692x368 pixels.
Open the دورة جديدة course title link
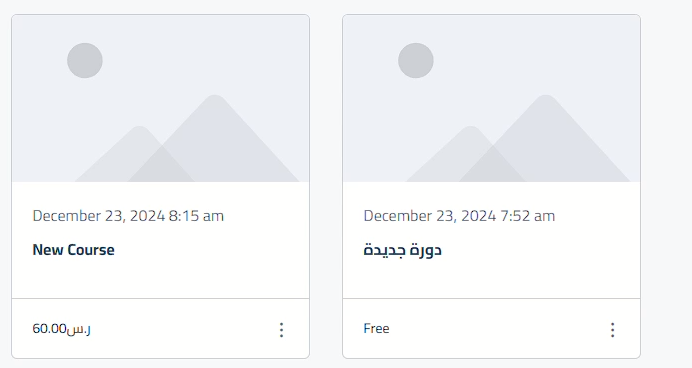click(x=402, y=250)
